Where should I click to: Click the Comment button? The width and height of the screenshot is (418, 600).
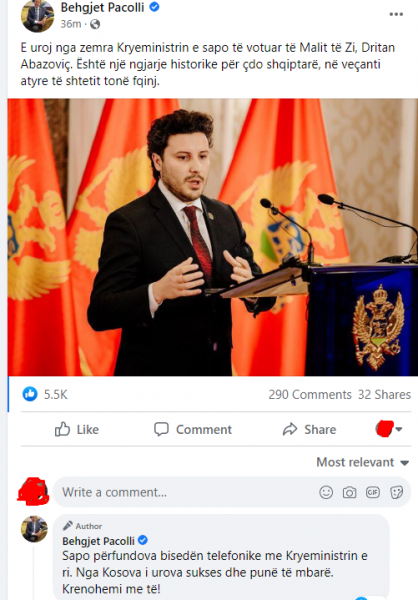(193, 429)
